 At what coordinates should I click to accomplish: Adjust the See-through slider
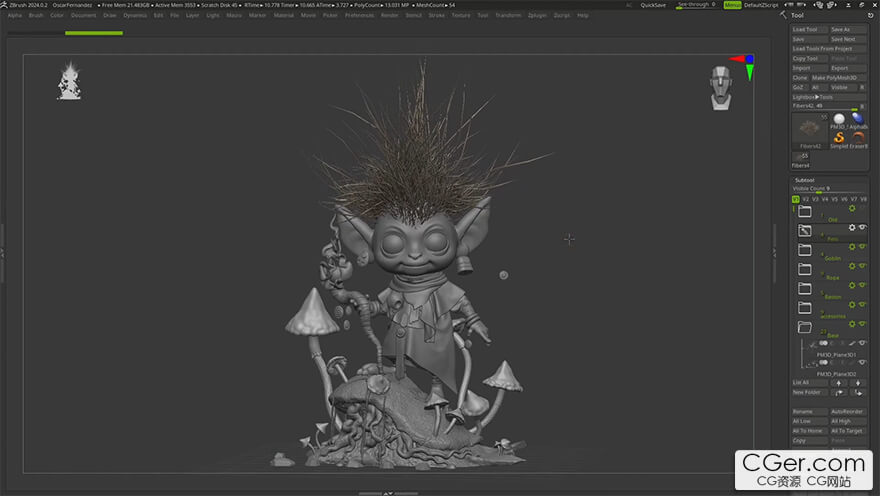(696, 5)
